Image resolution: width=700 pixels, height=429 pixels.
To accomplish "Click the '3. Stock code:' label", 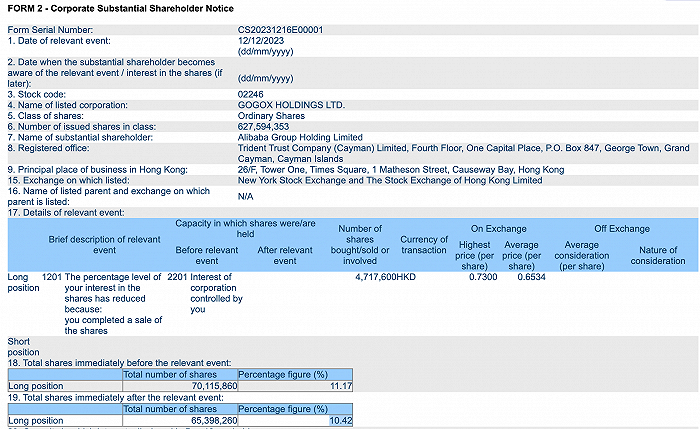I will [x=37, y=94].
